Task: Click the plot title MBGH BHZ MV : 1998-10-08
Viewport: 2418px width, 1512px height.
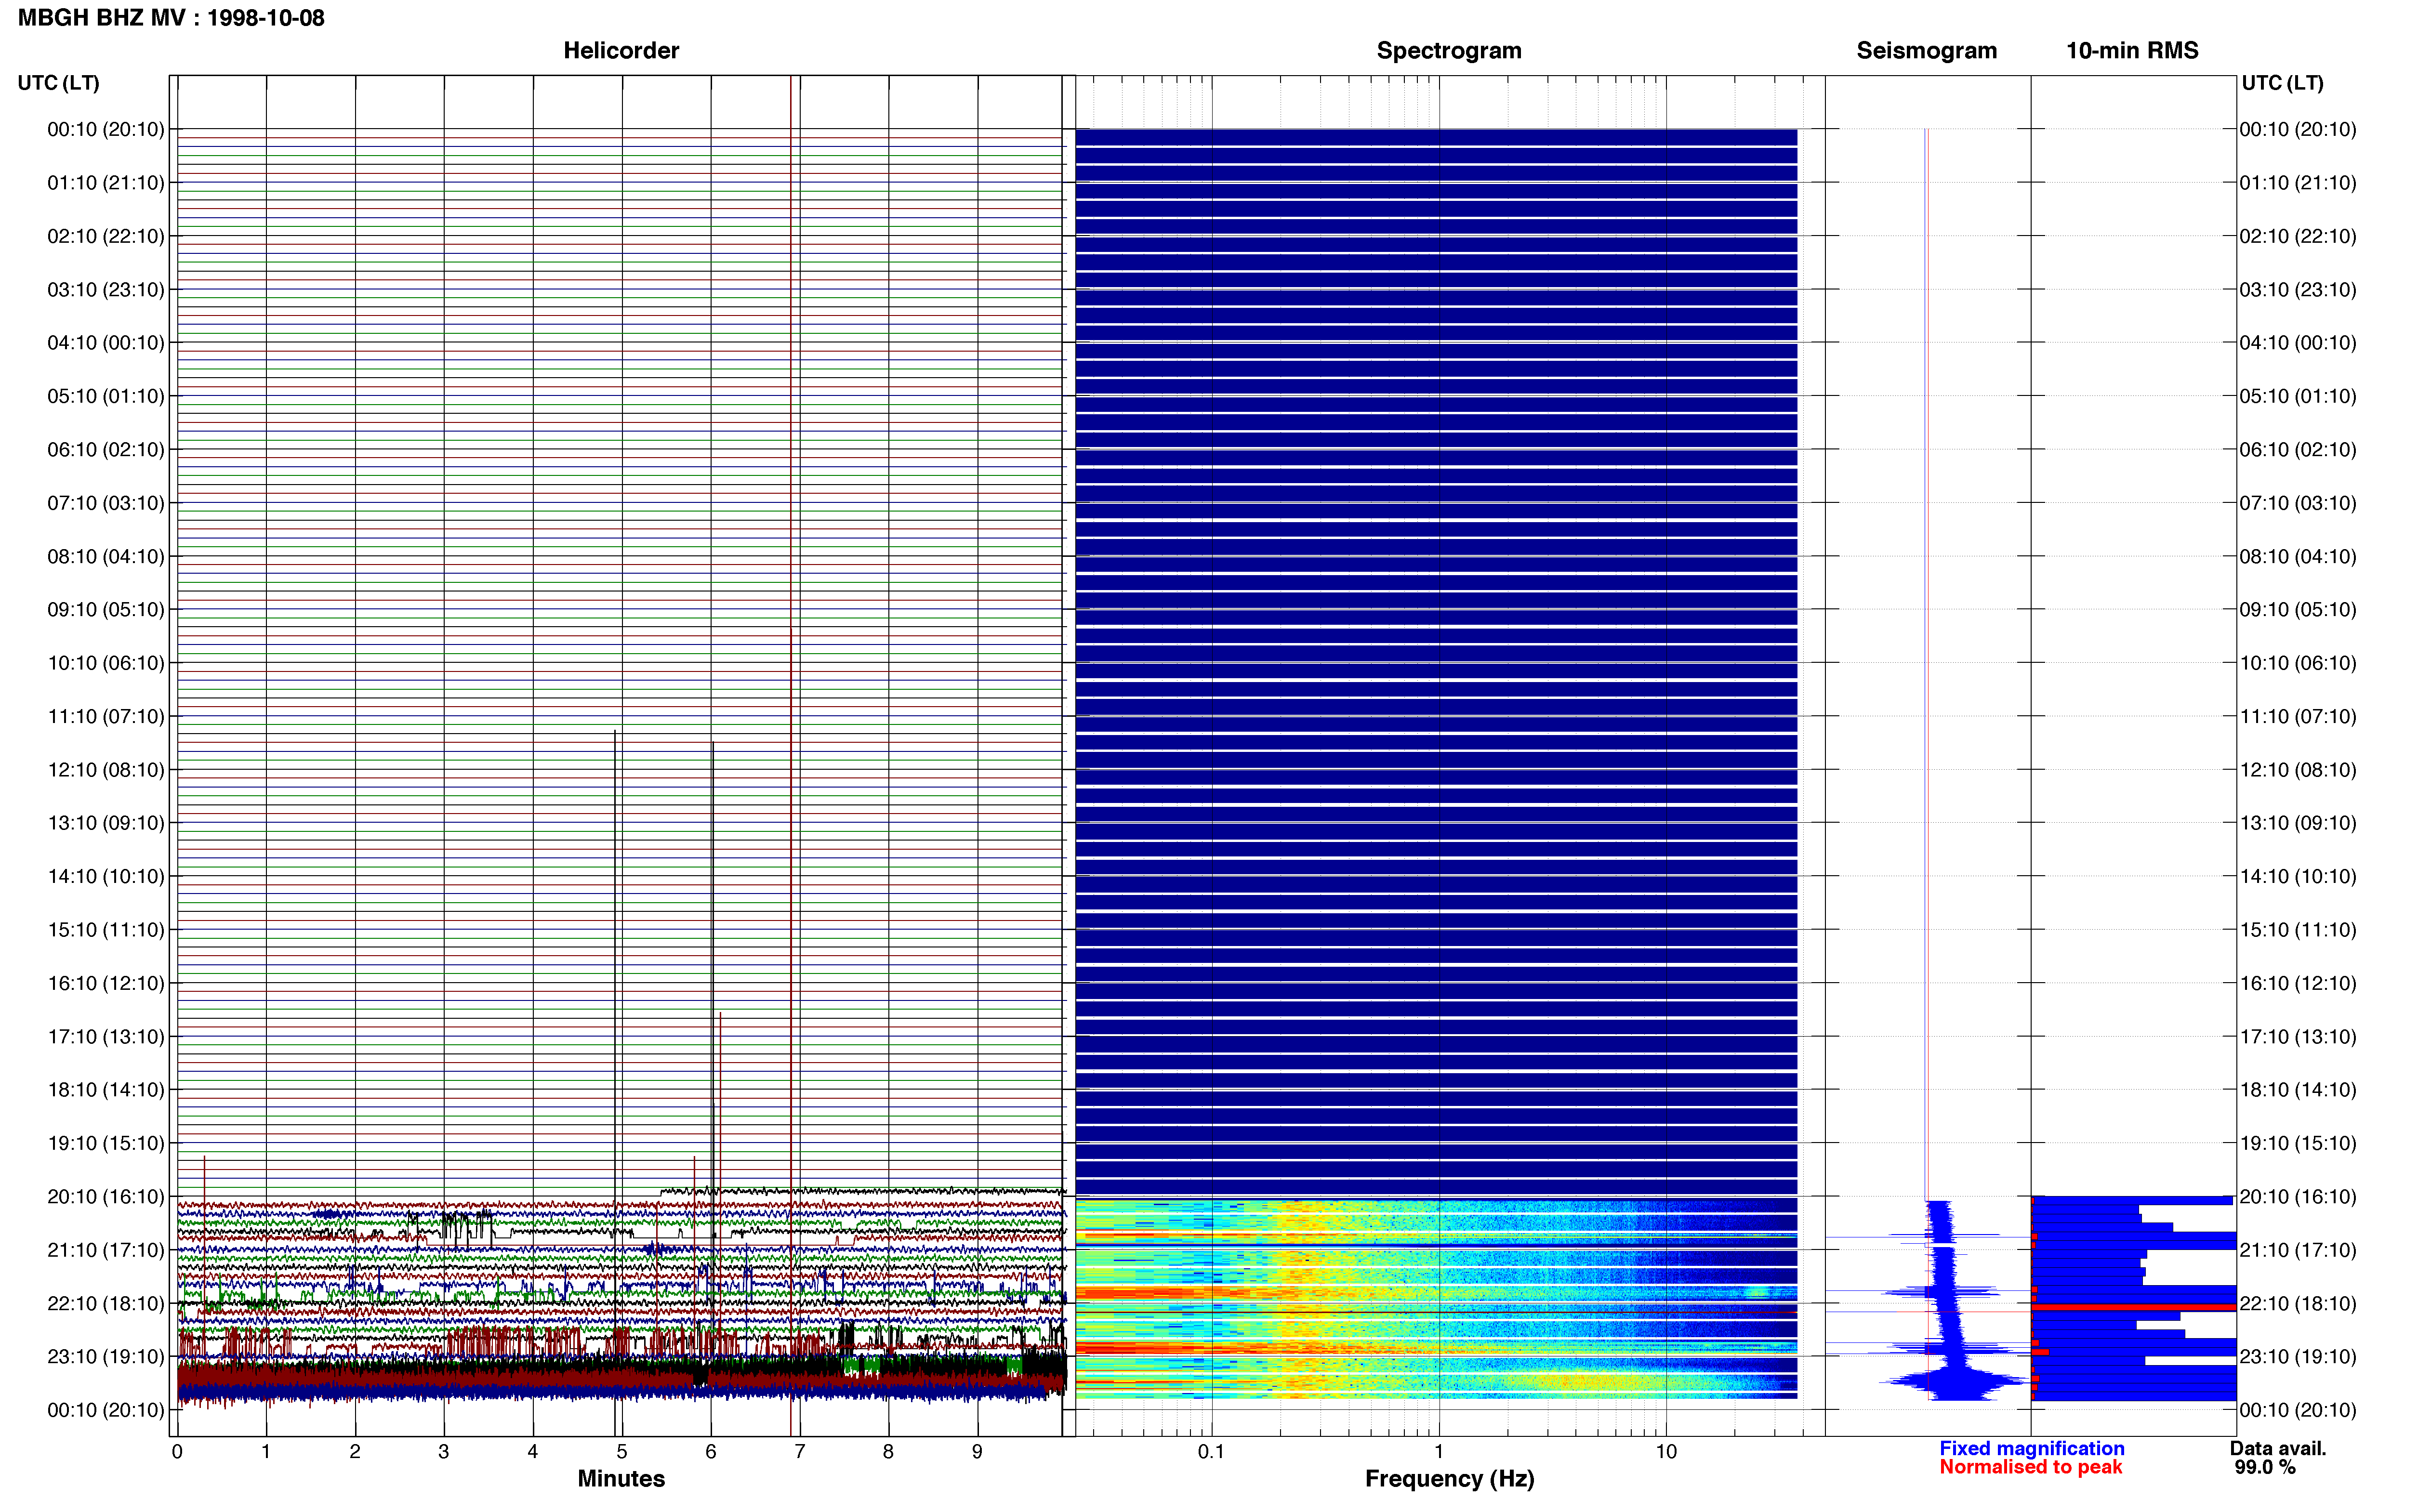Action: 171,18
